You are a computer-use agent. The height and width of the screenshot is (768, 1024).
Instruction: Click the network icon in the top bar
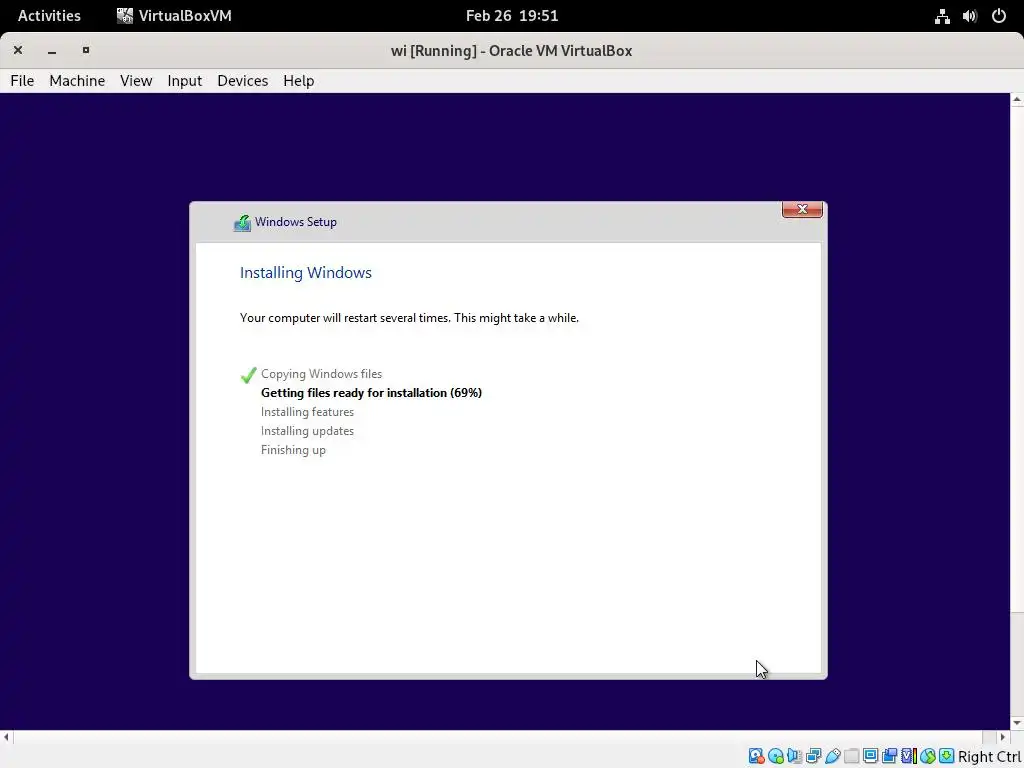[x=942, y=16]
